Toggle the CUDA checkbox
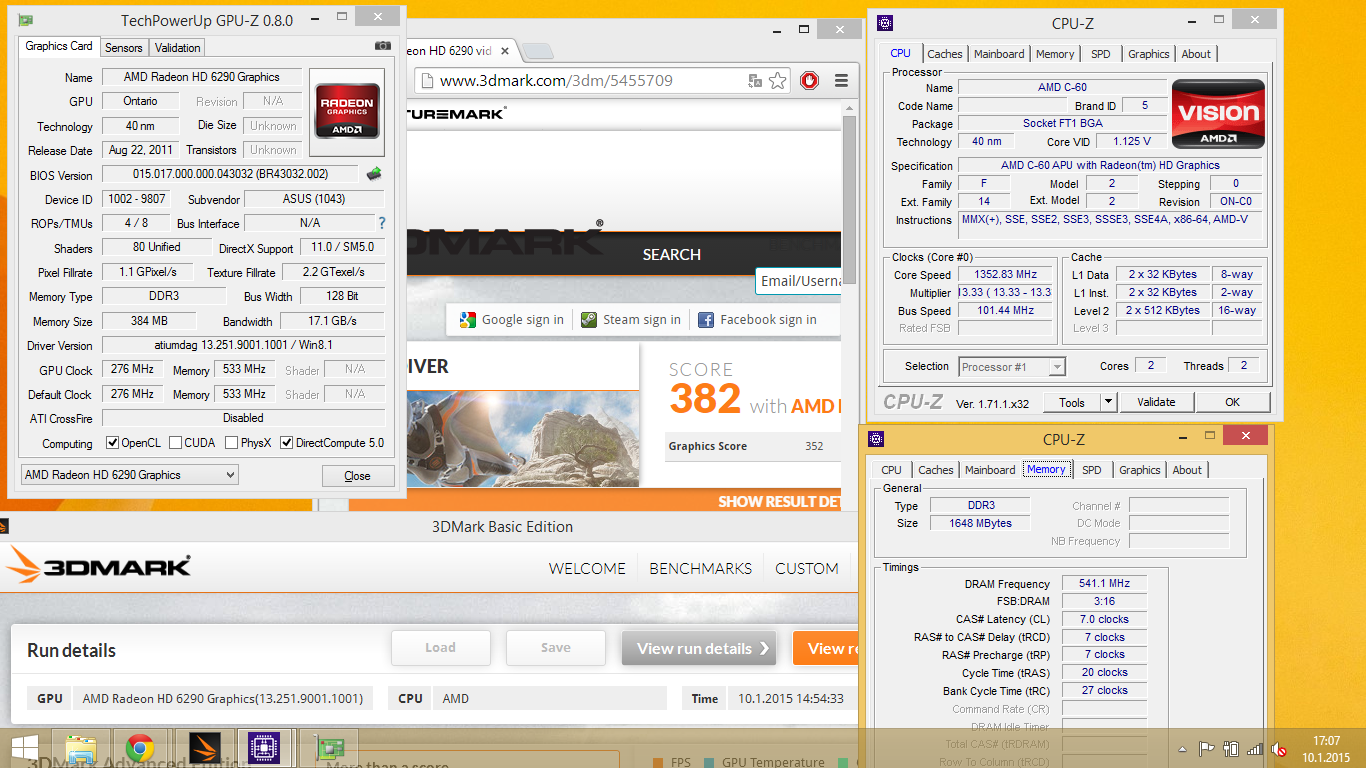 (x=176, y=443)
